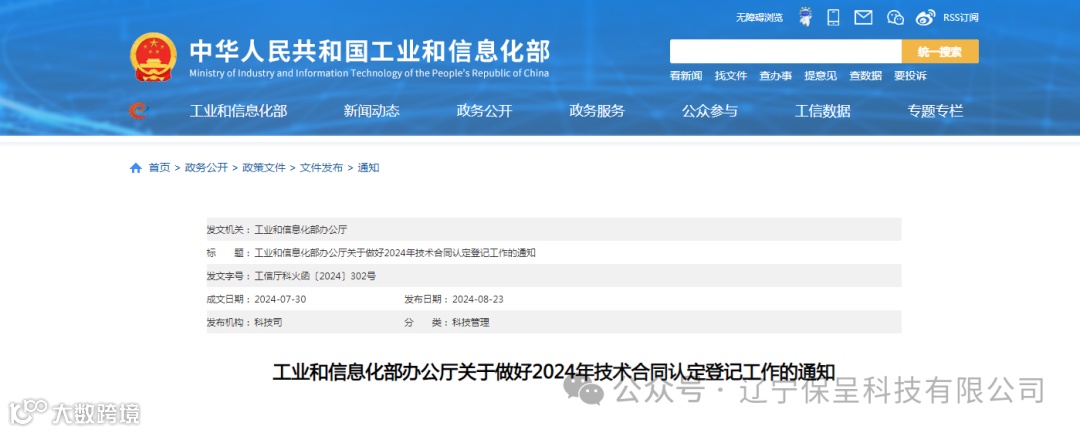This screenshot has width=1080, height=433.
Task: Open the Weibo icon
Action: click(x=926, y=17)
